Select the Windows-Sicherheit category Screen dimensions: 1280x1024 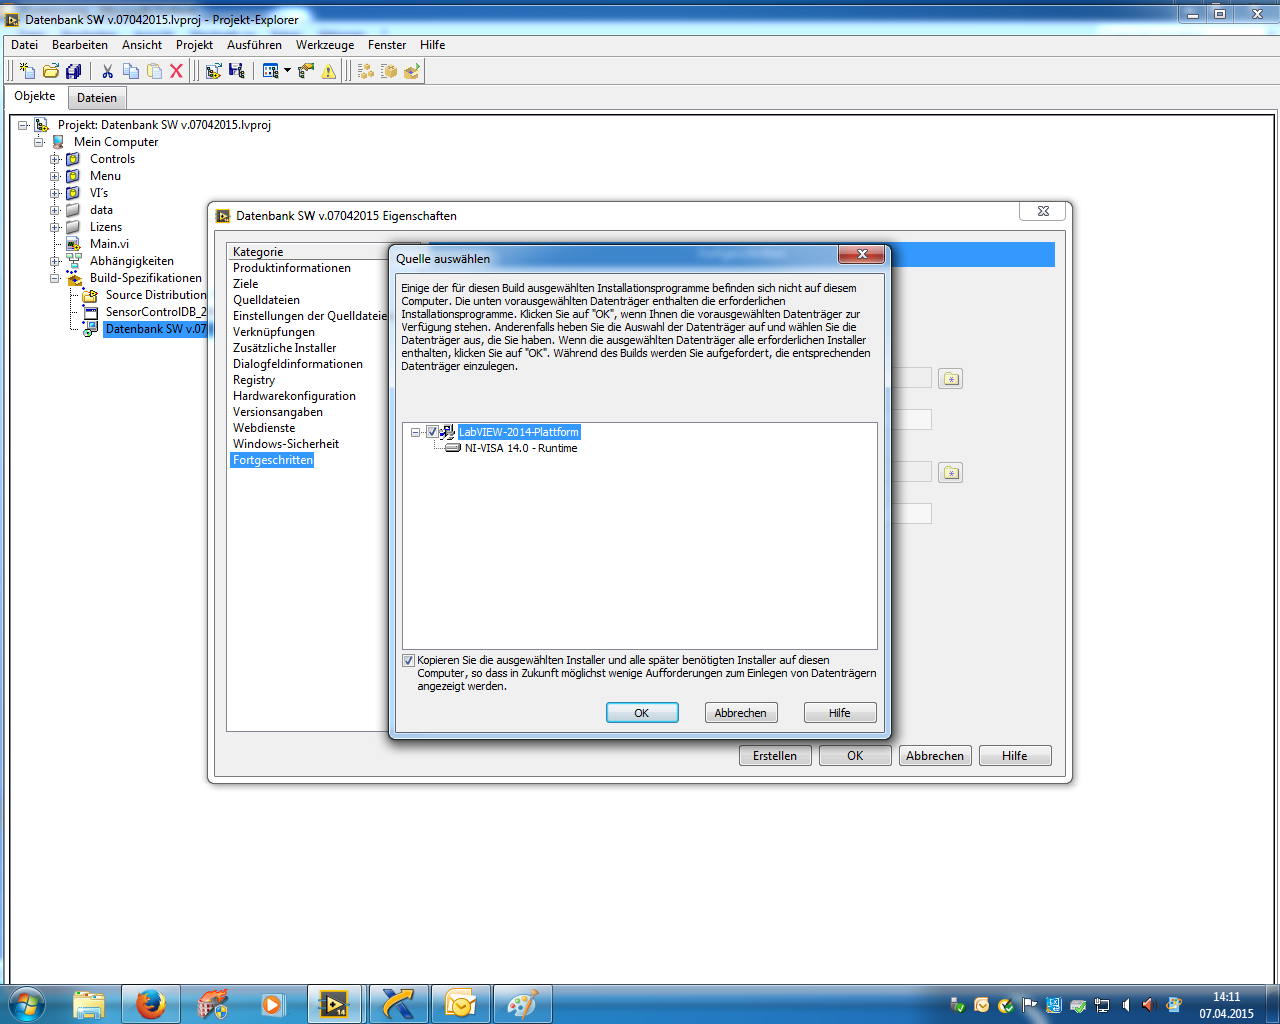(286, 444)
